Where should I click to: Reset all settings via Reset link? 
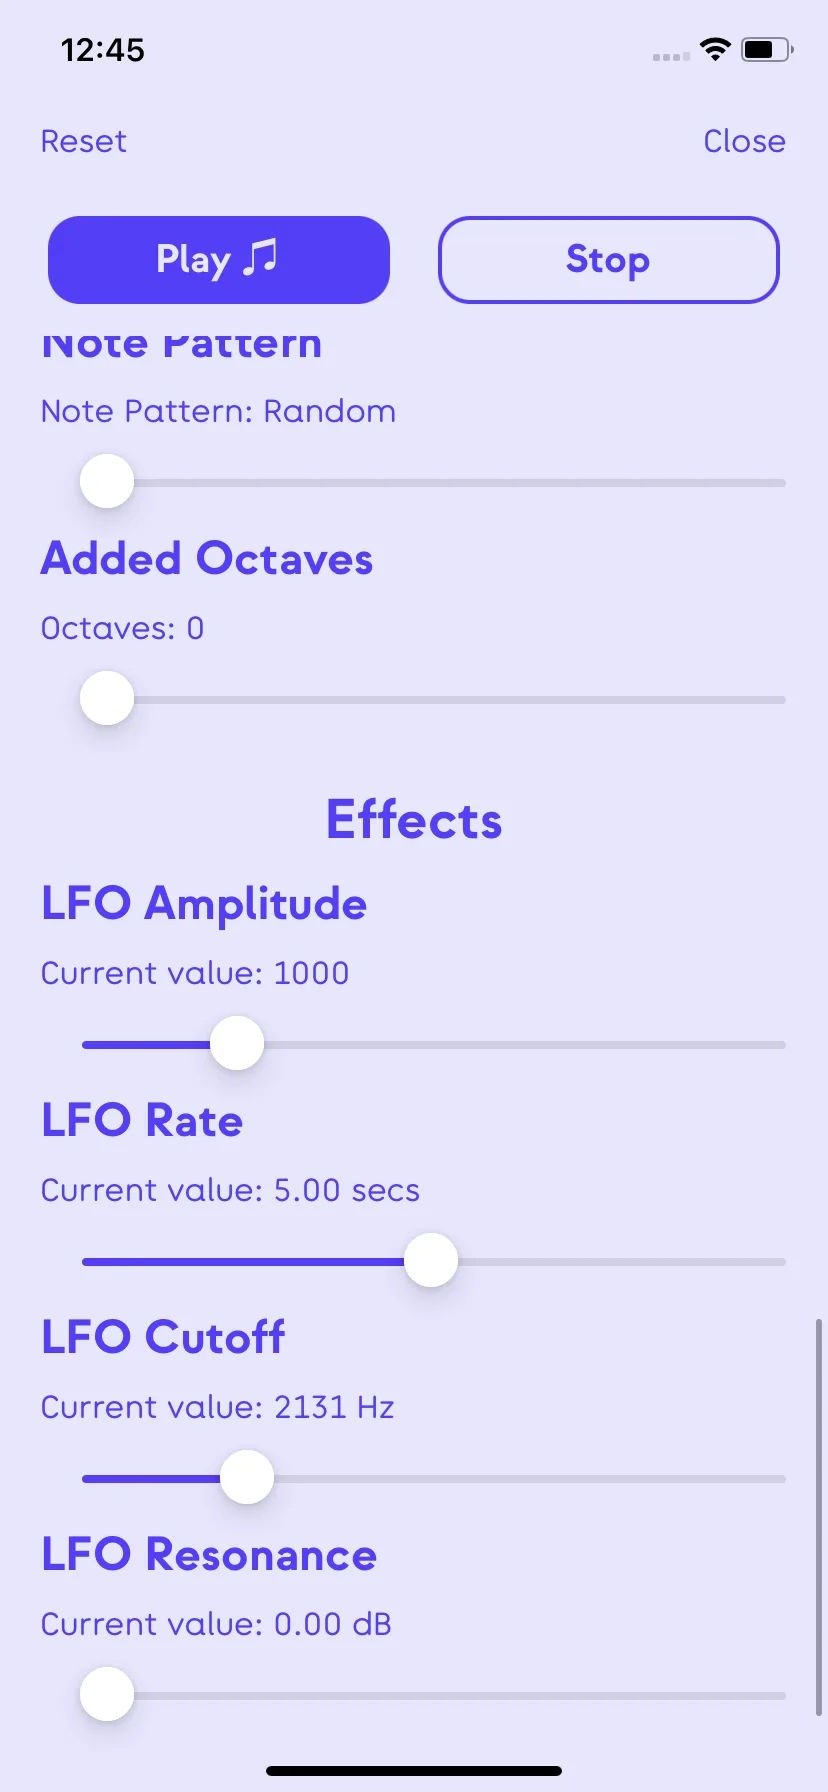click(84, 141)
